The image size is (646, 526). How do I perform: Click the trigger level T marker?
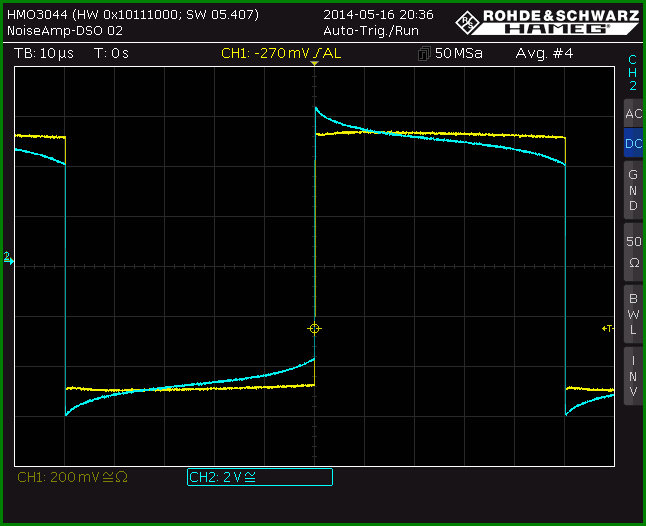click(x=608, y=328)
